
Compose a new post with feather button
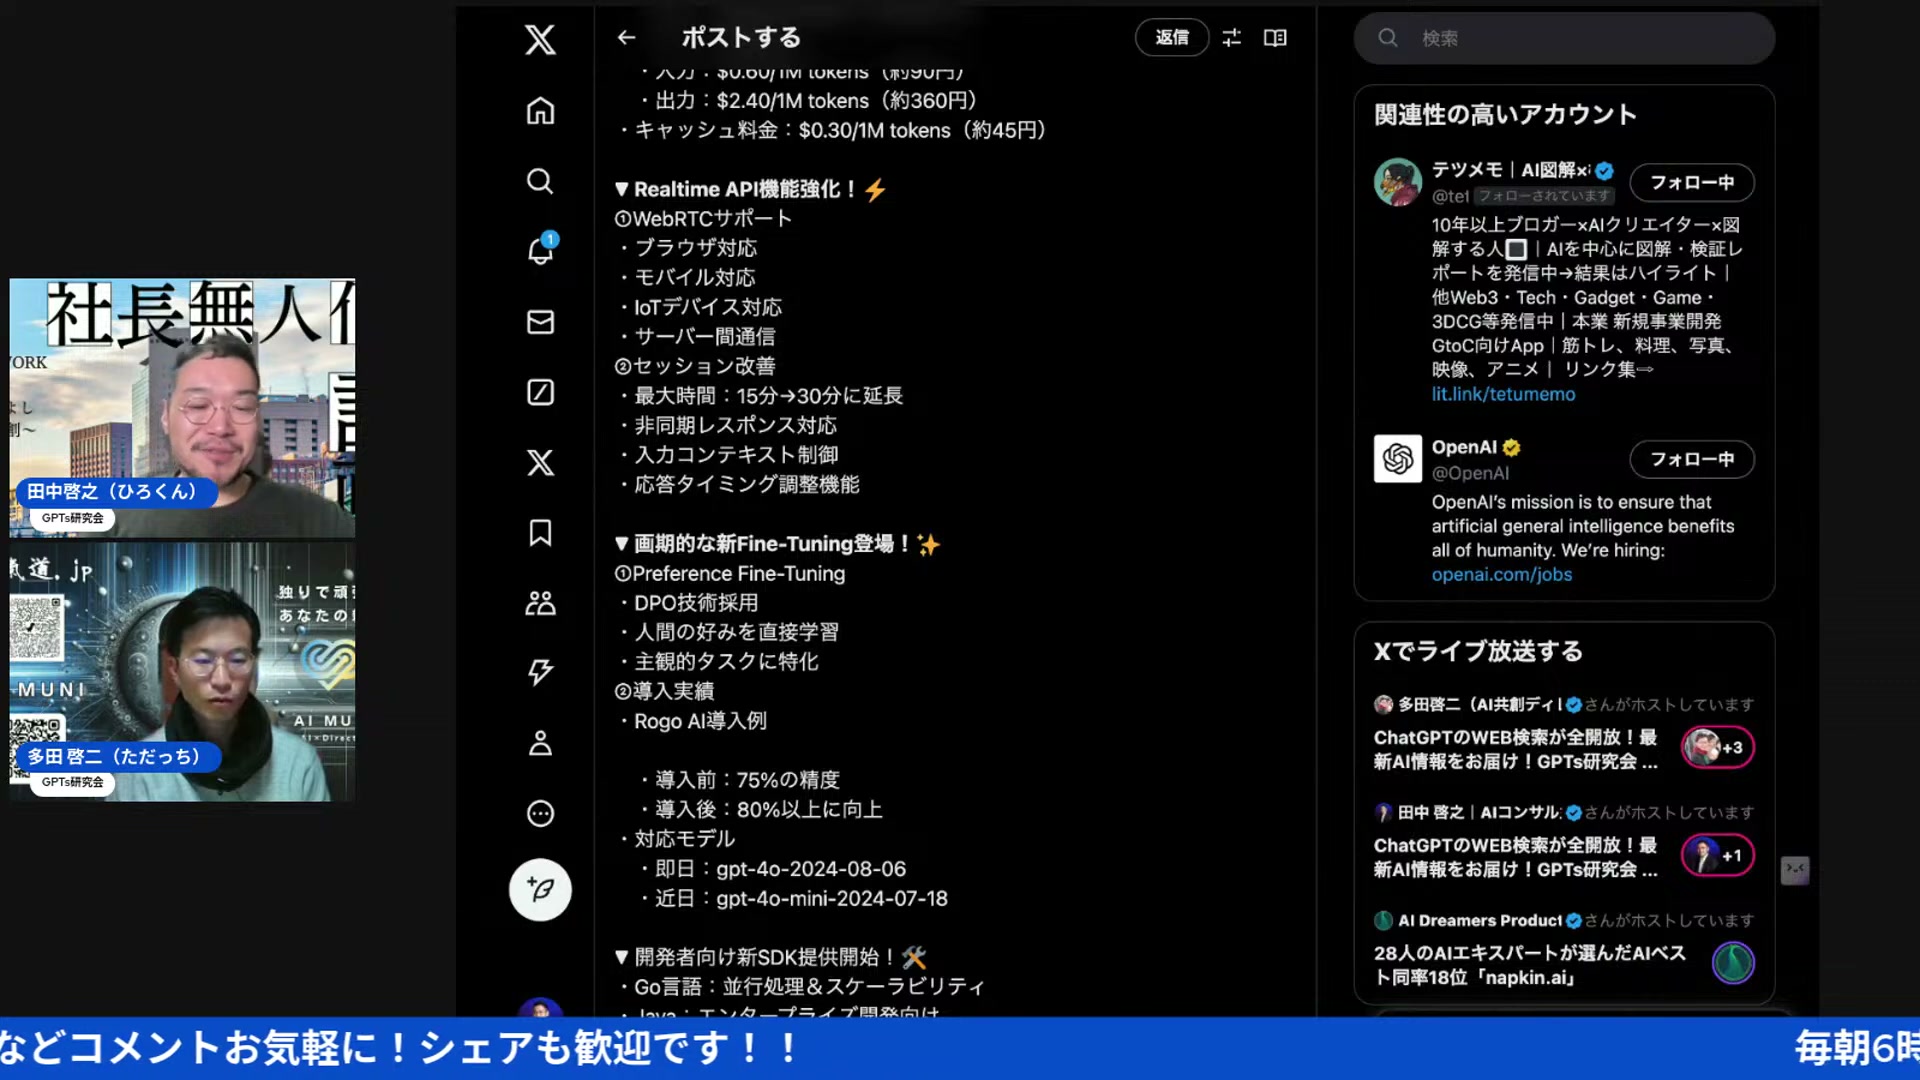(x=540, y=889)
